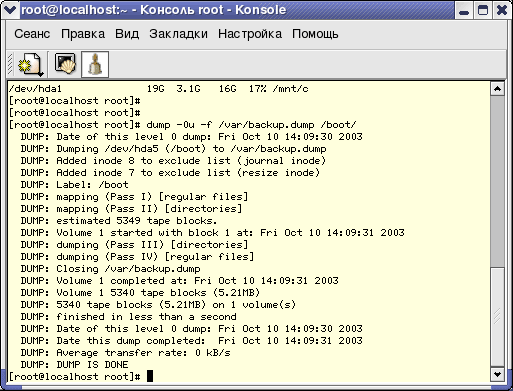The width and height of the screenshot is (513, 391).
Task: Click 'Added inode 7 to exclude list' line
Action: (x=170, y=173)
